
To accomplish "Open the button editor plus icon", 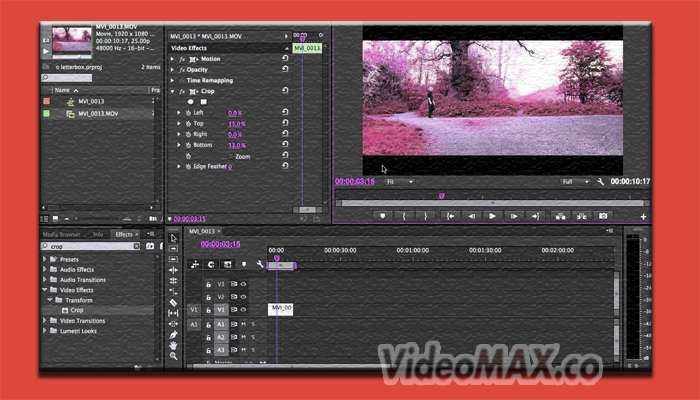I will (x=643, y=217).
